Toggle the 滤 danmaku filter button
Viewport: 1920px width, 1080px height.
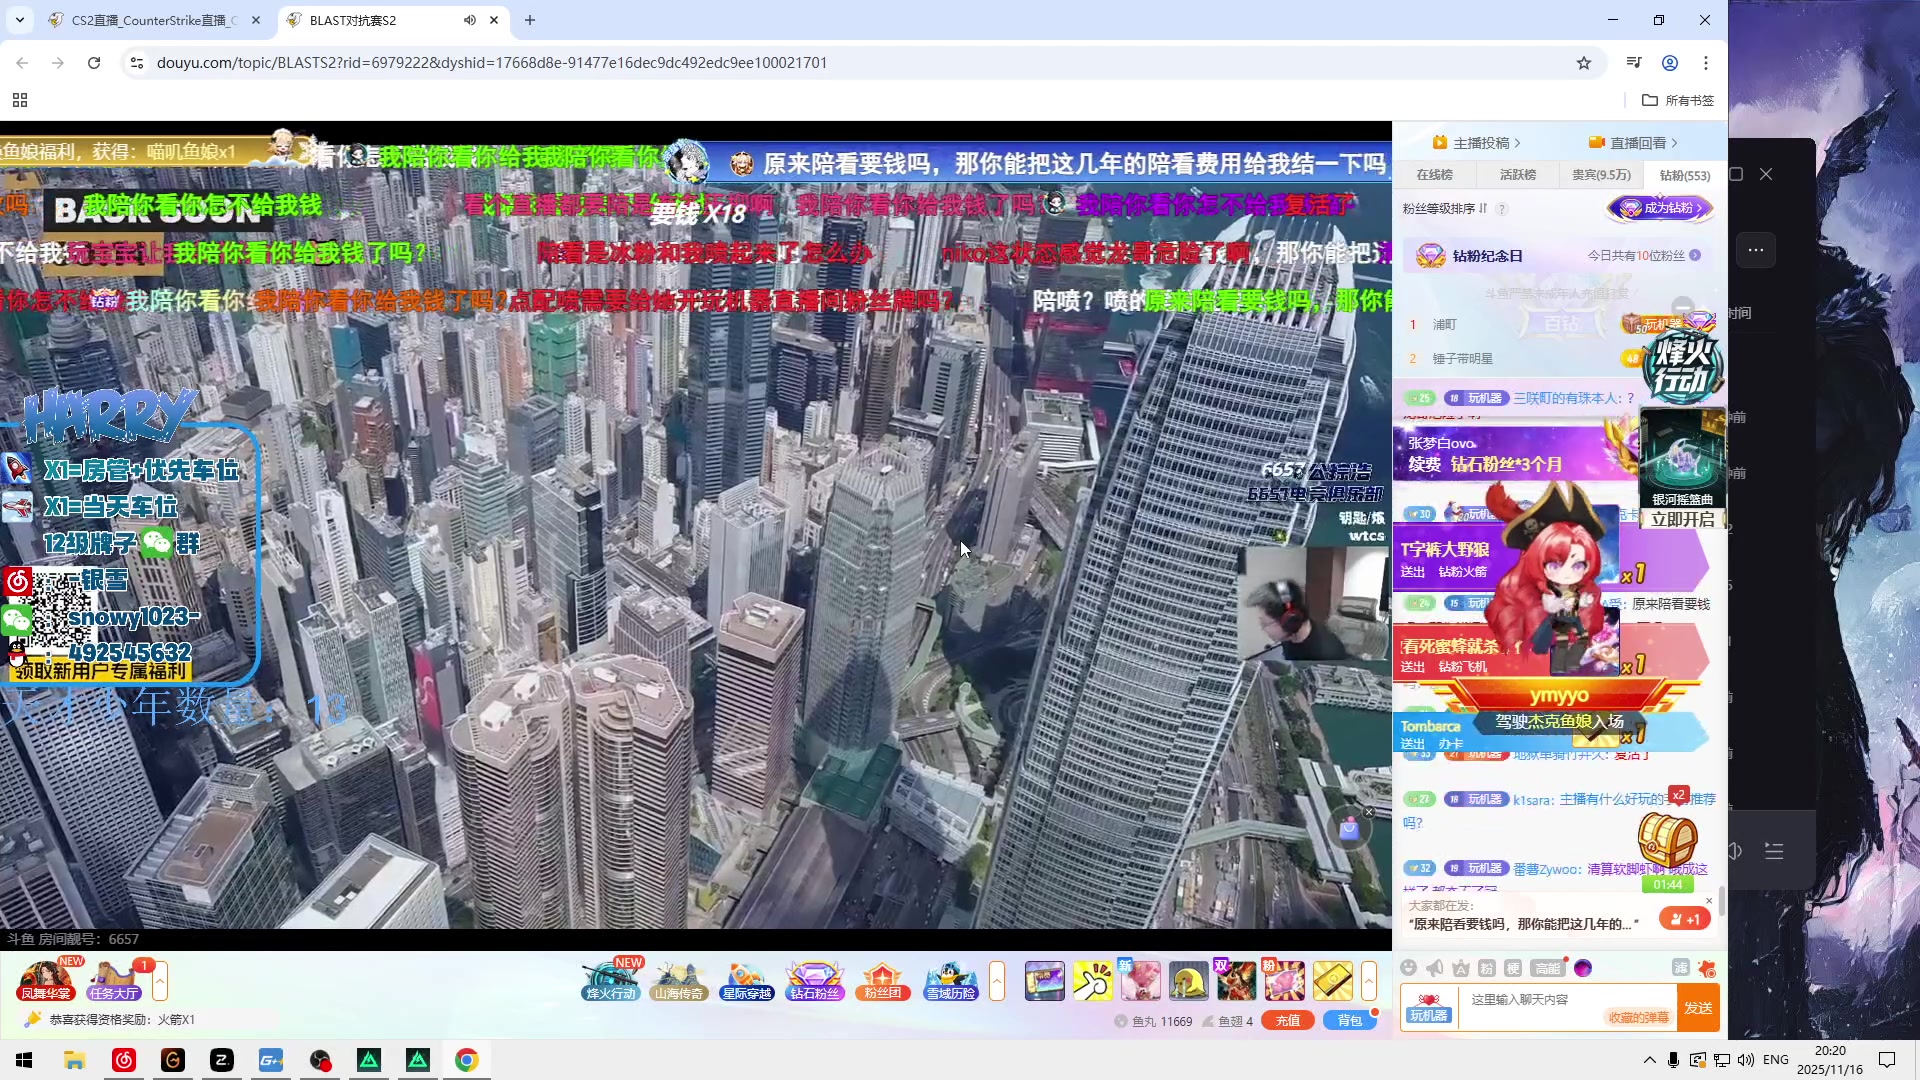click(1680, 967)
